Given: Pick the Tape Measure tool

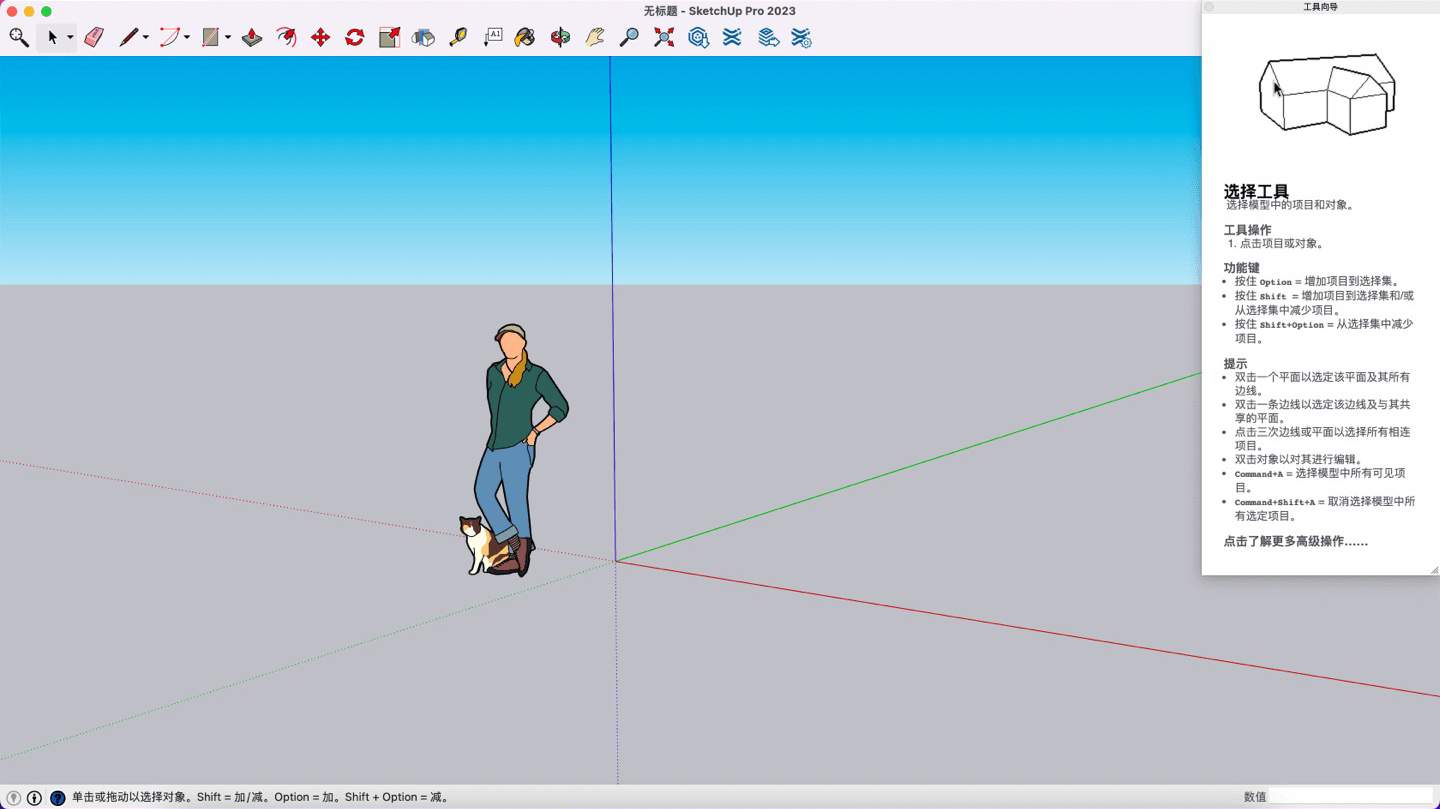Looking at the screenshot, I should click(x=458, y=38).
